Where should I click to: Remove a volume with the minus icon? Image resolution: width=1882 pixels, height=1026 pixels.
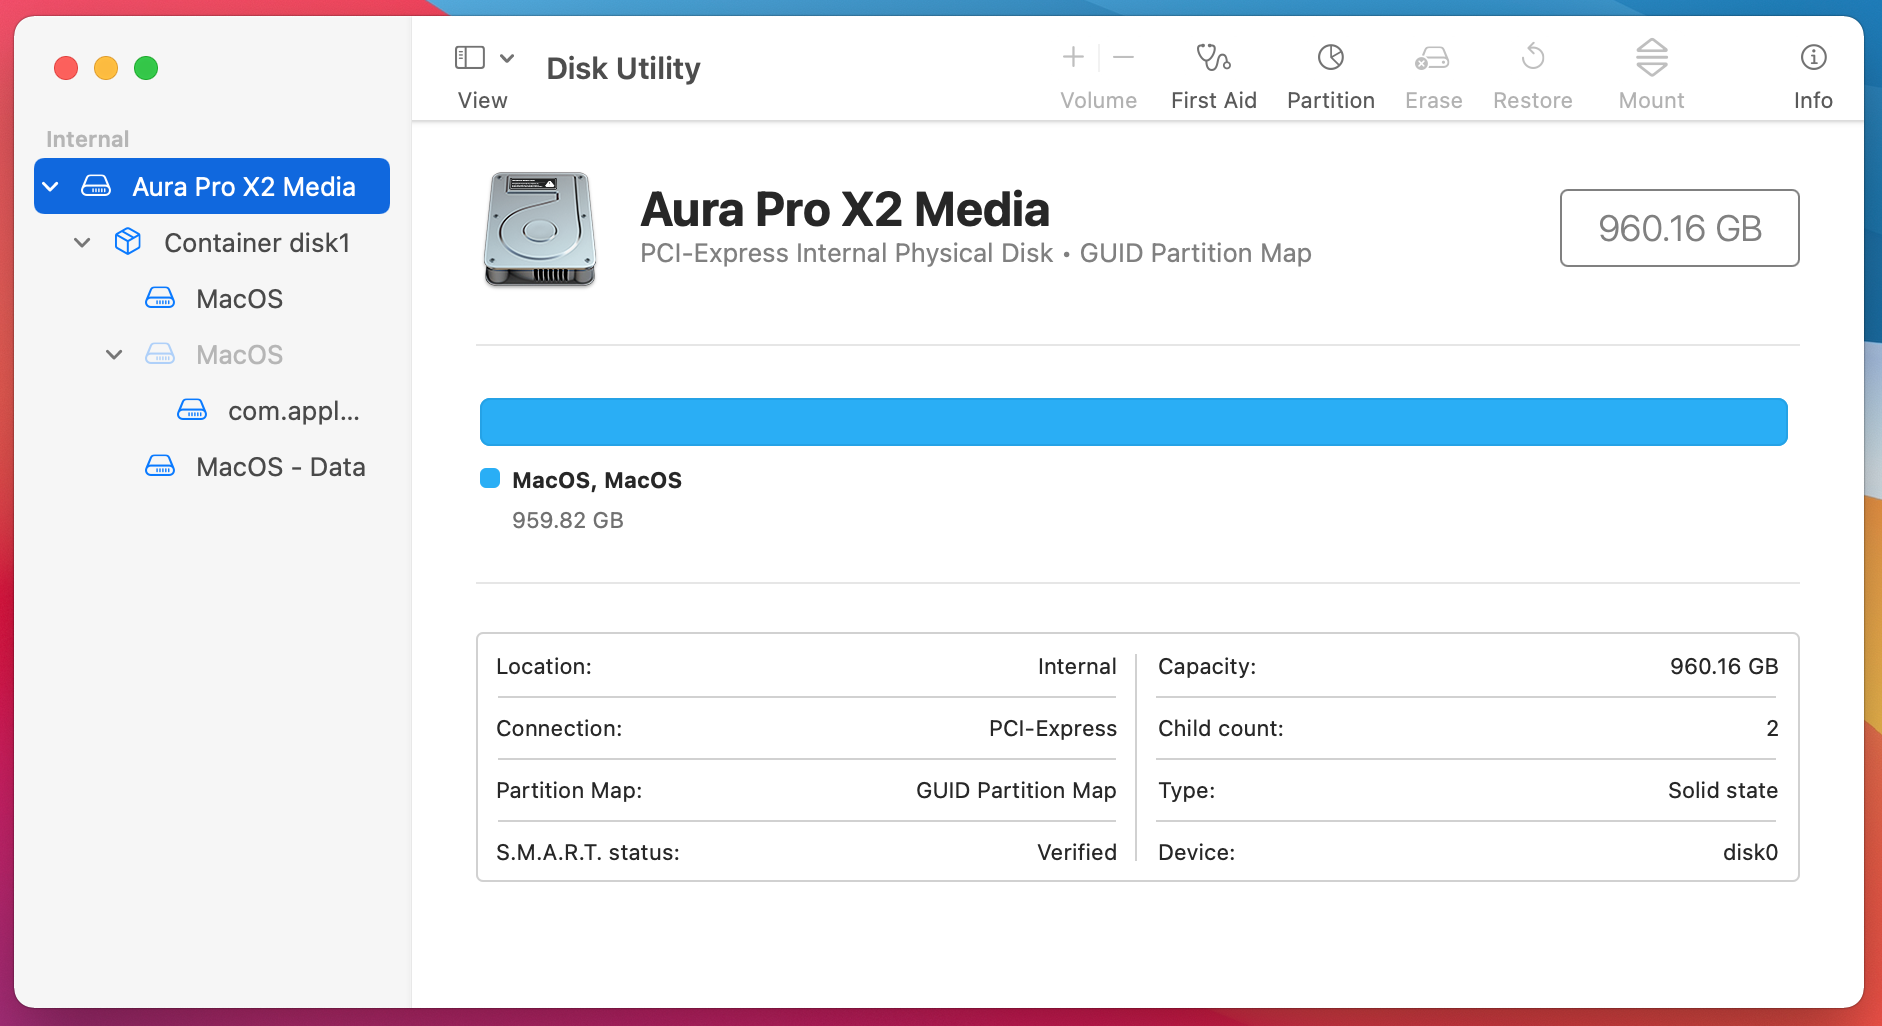click(1123, 57)
